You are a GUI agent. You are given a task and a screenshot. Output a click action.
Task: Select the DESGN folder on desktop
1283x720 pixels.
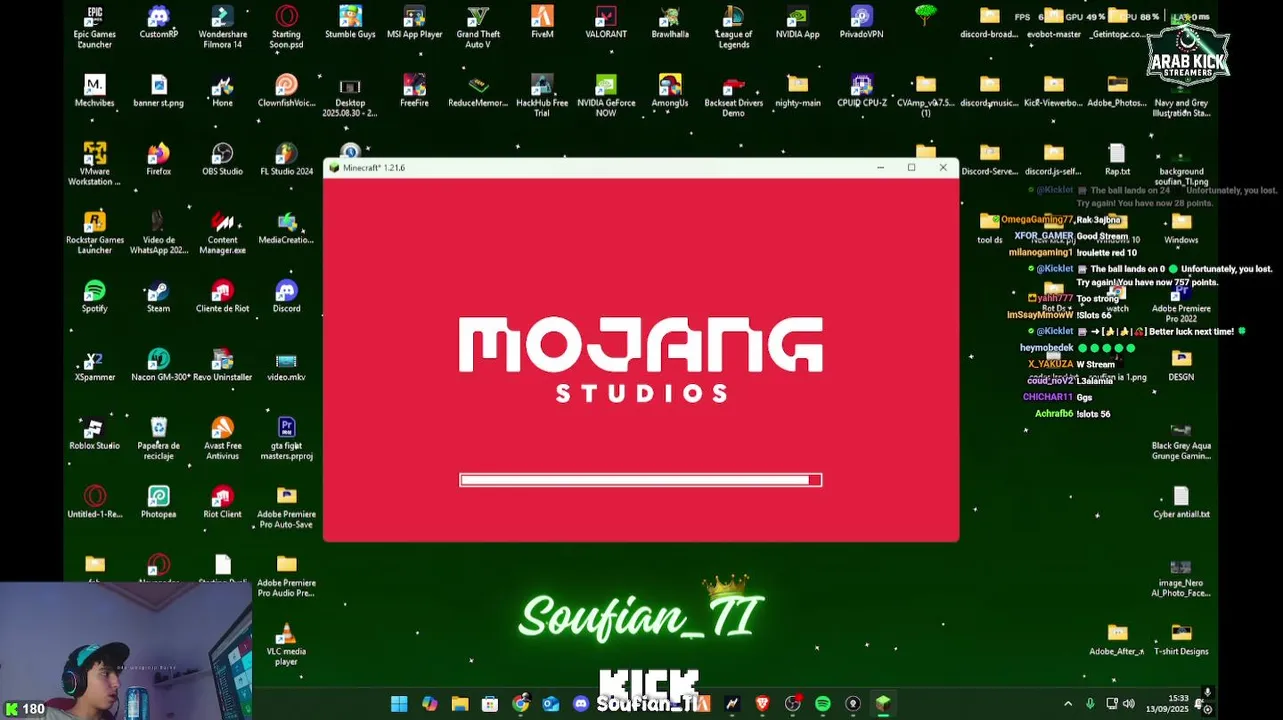1181,366
